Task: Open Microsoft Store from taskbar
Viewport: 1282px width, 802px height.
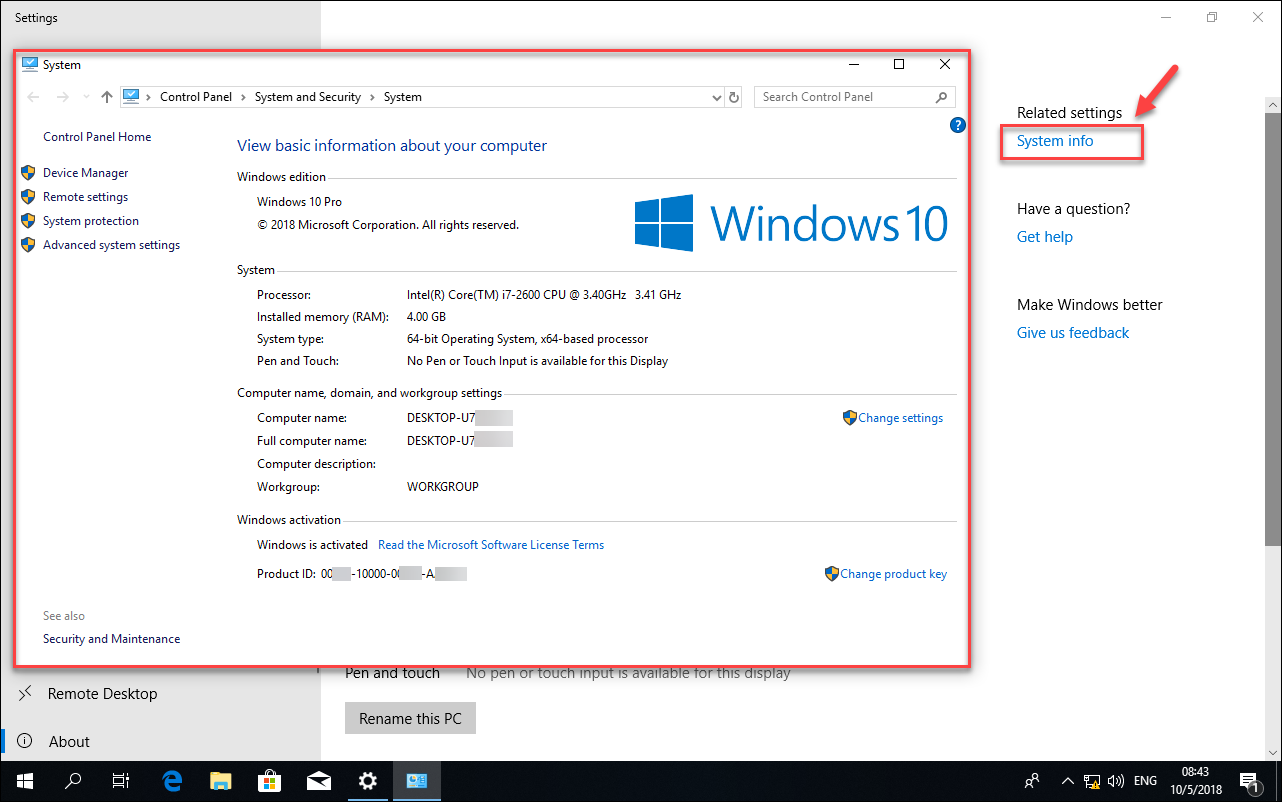Action: click(270, 781)
